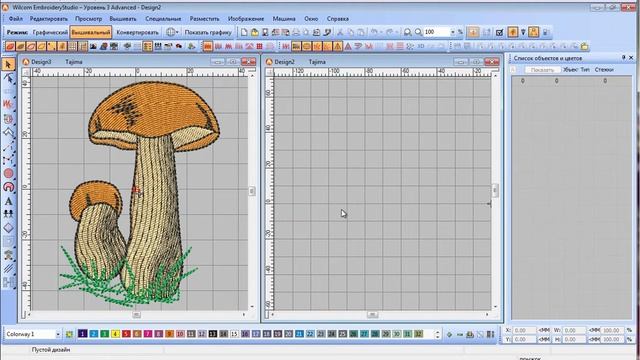640x360 pixels.
Task: Click the Save design icon
Action: [x=264, y=32]
